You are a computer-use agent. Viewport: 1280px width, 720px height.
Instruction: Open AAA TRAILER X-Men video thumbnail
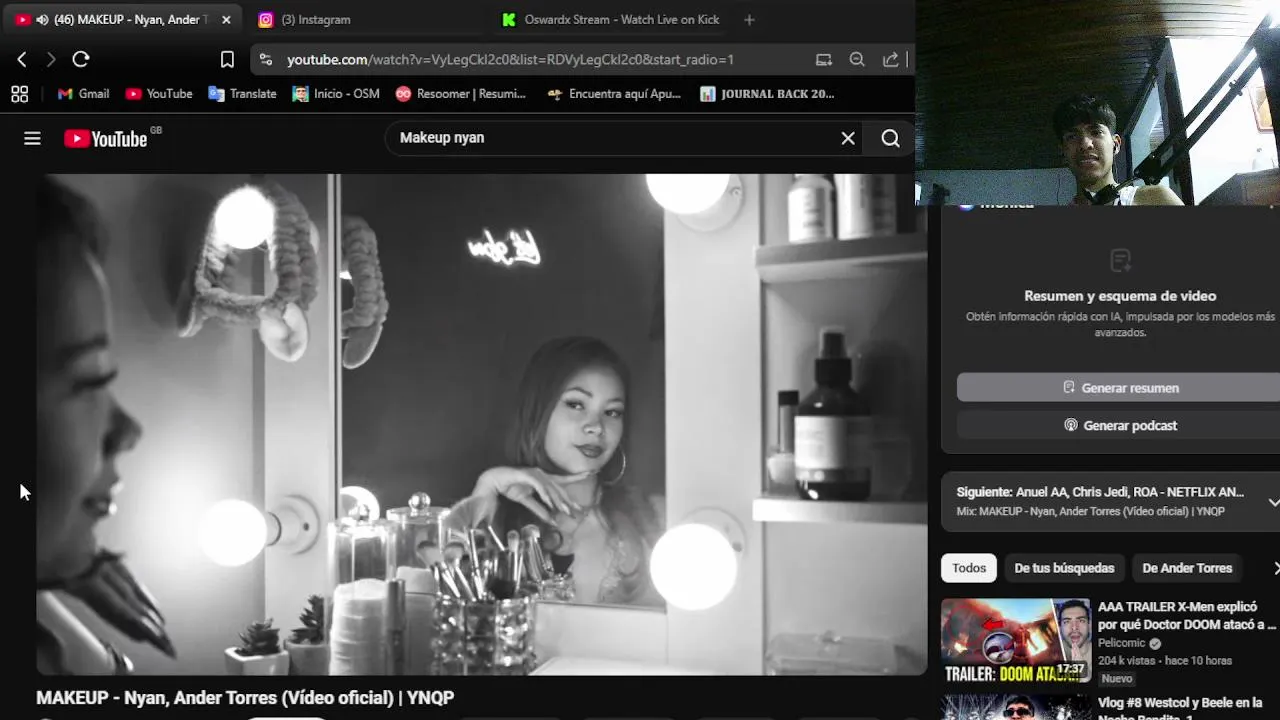1015,640
